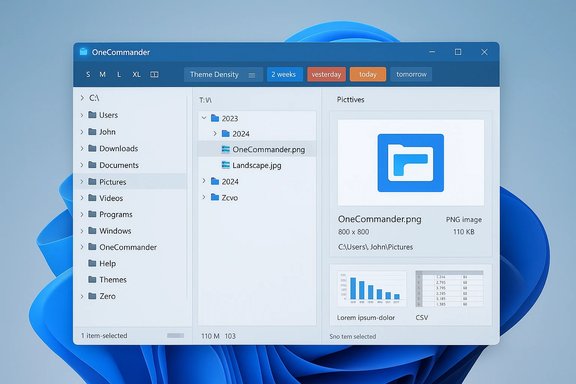576x384 pixels.
Task: Click the Users folder icon
Action: click(x=92, y=115)
